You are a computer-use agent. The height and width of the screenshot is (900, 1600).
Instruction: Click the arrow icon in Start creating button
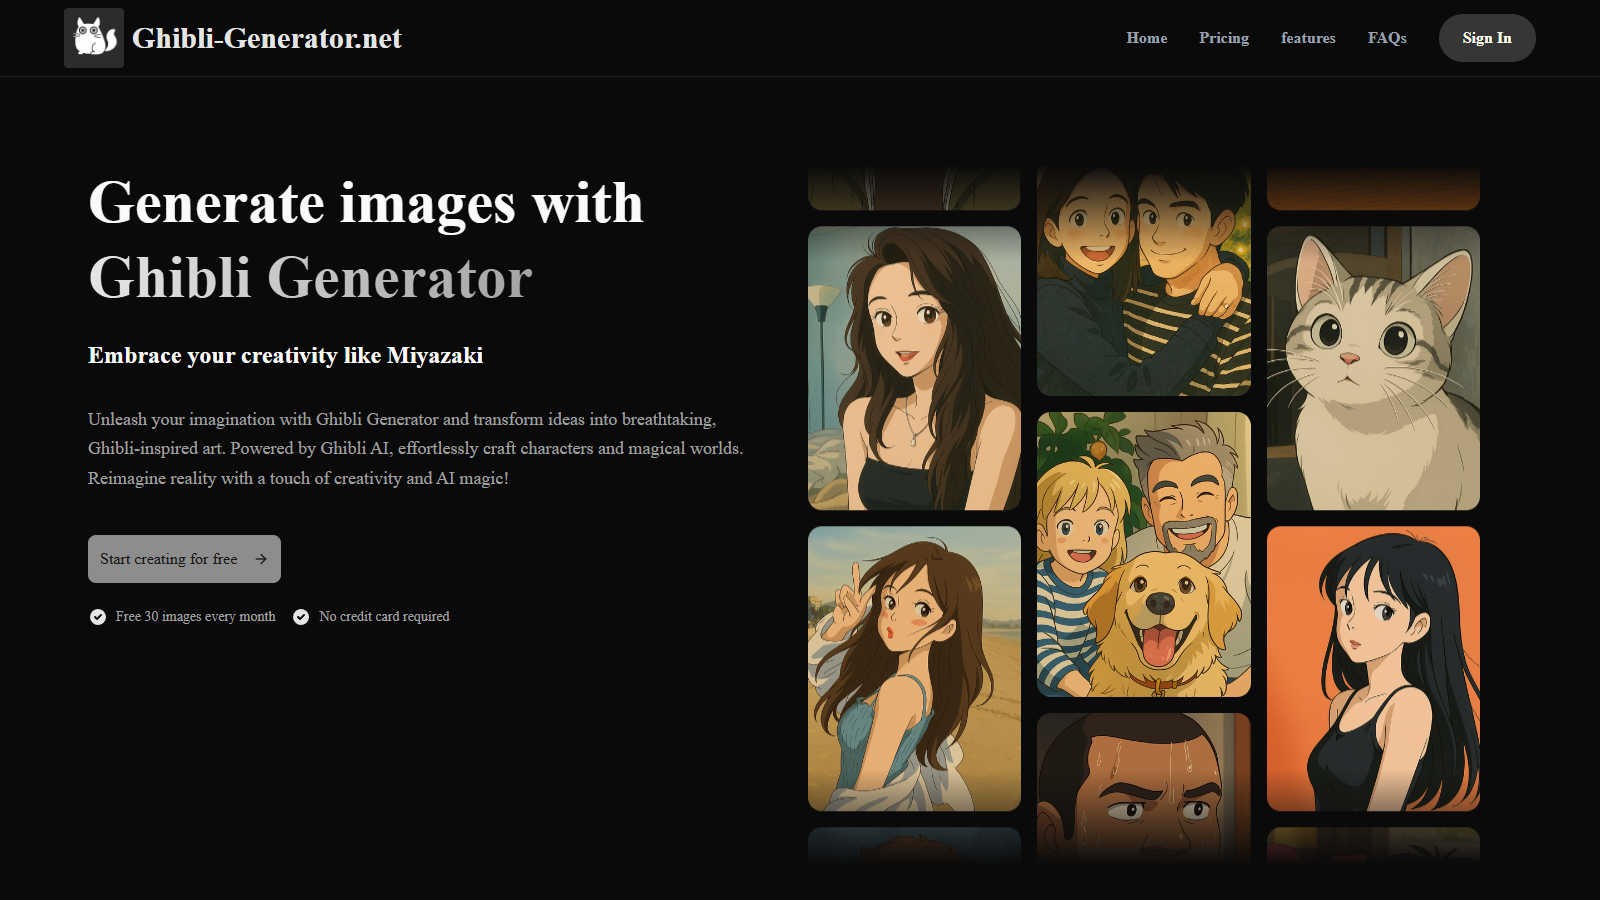tap(261, 559)
